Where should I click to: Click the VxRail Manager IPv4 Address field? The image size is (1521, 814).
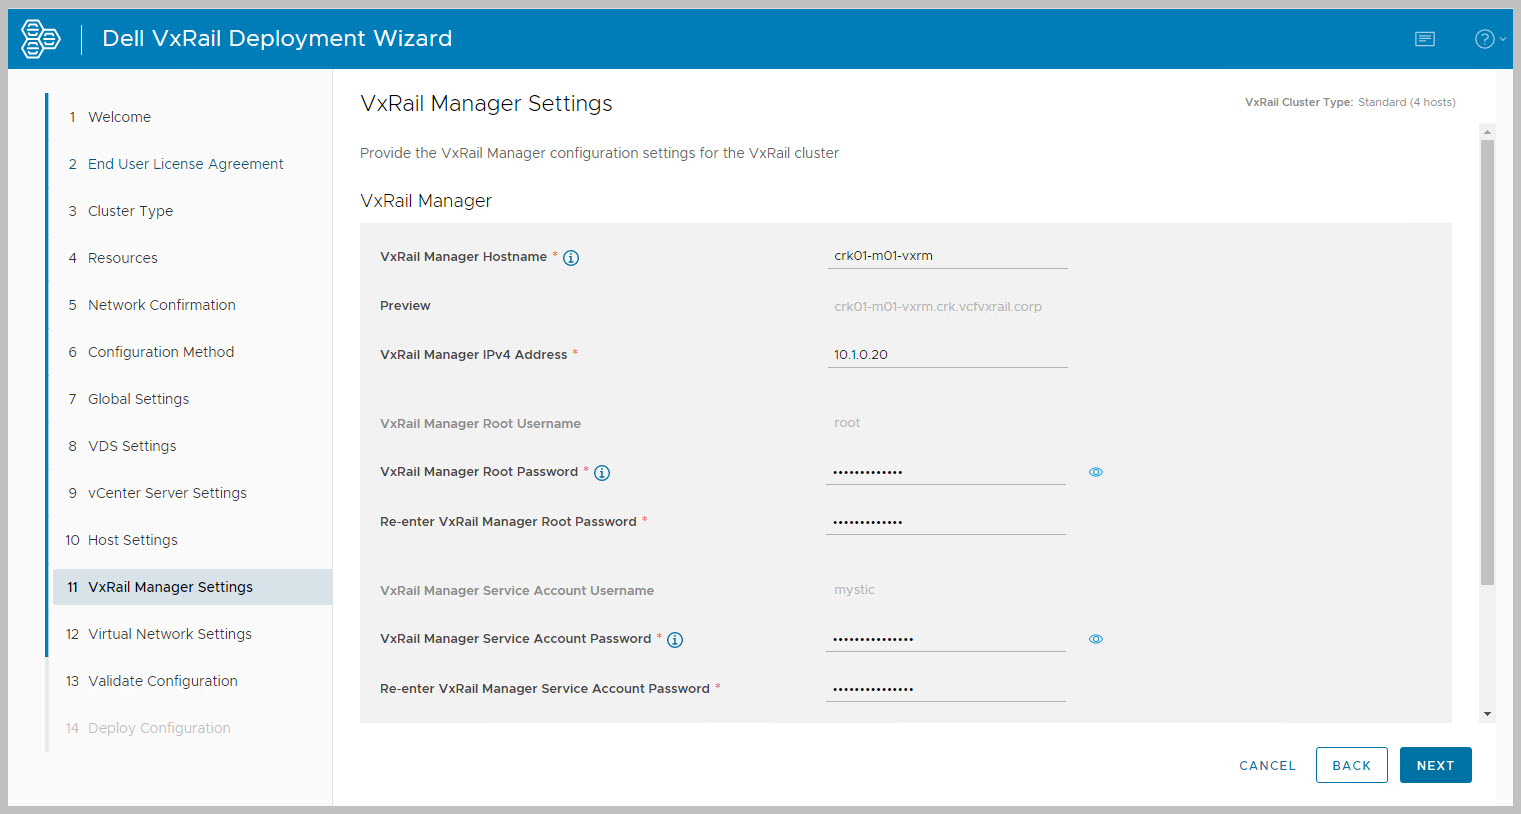coord(947,355)
